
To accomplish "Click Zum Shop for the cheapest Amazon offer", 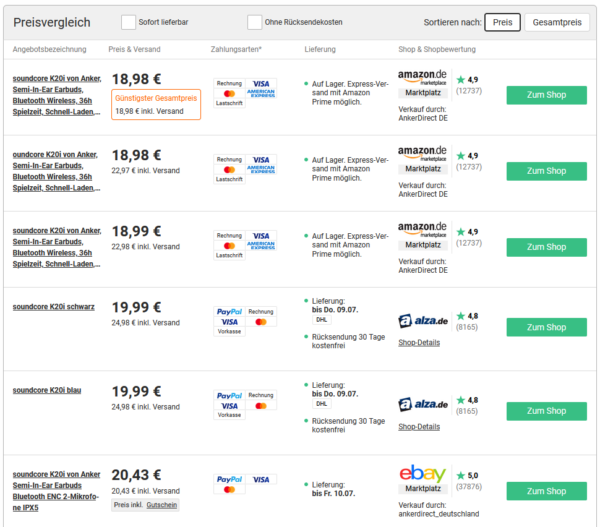I will coord(546,95).
